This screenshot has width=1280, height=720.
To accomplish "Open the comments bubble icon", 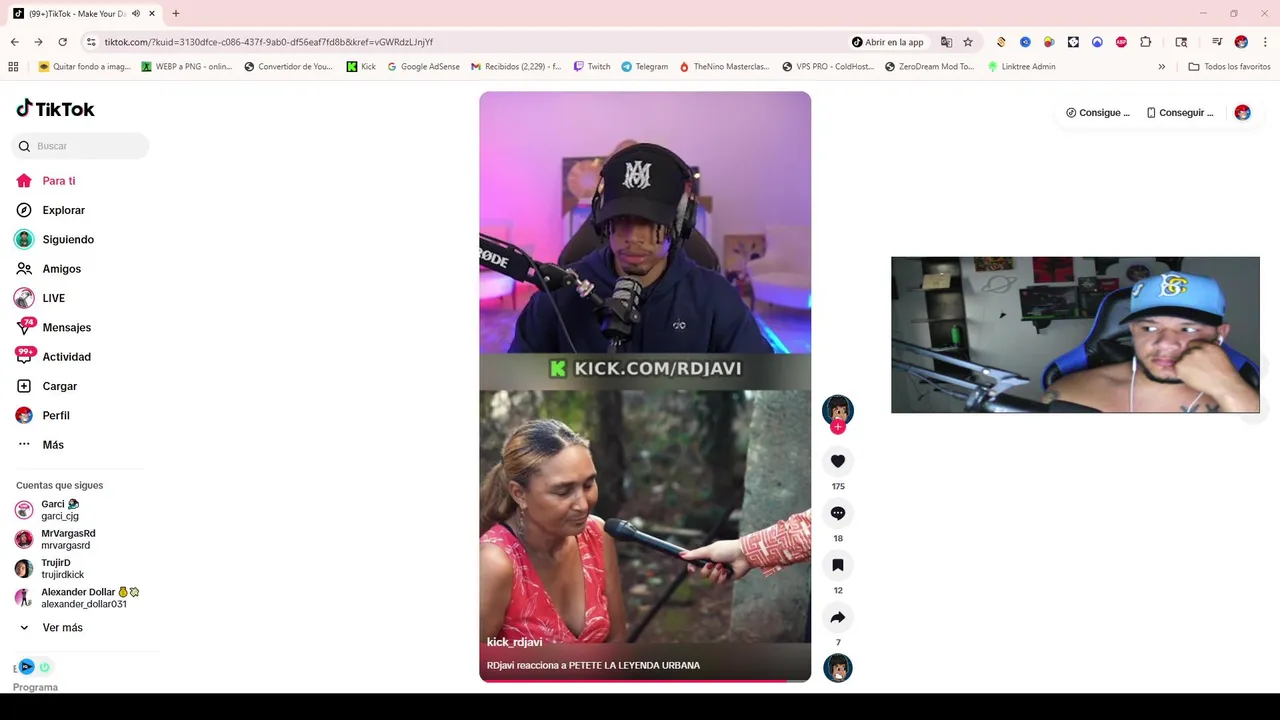I will coord(838,513).
